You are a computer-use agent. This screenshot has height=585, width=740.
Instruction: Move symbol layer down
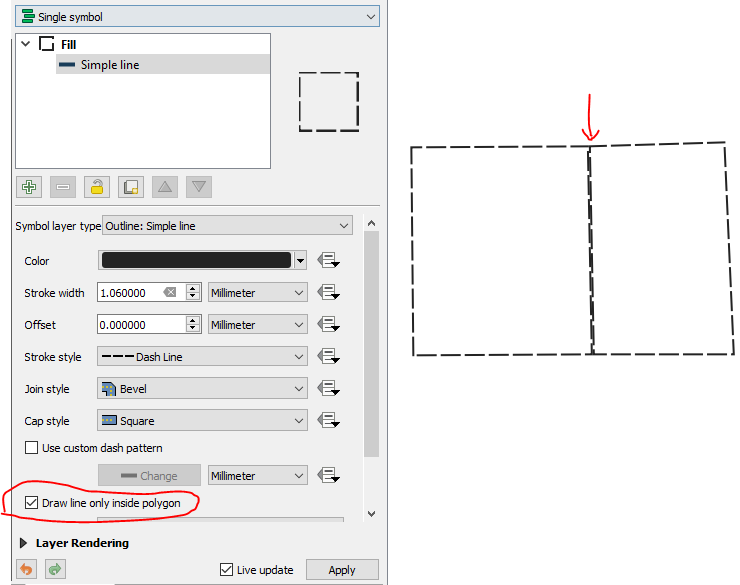pos(199,187)
